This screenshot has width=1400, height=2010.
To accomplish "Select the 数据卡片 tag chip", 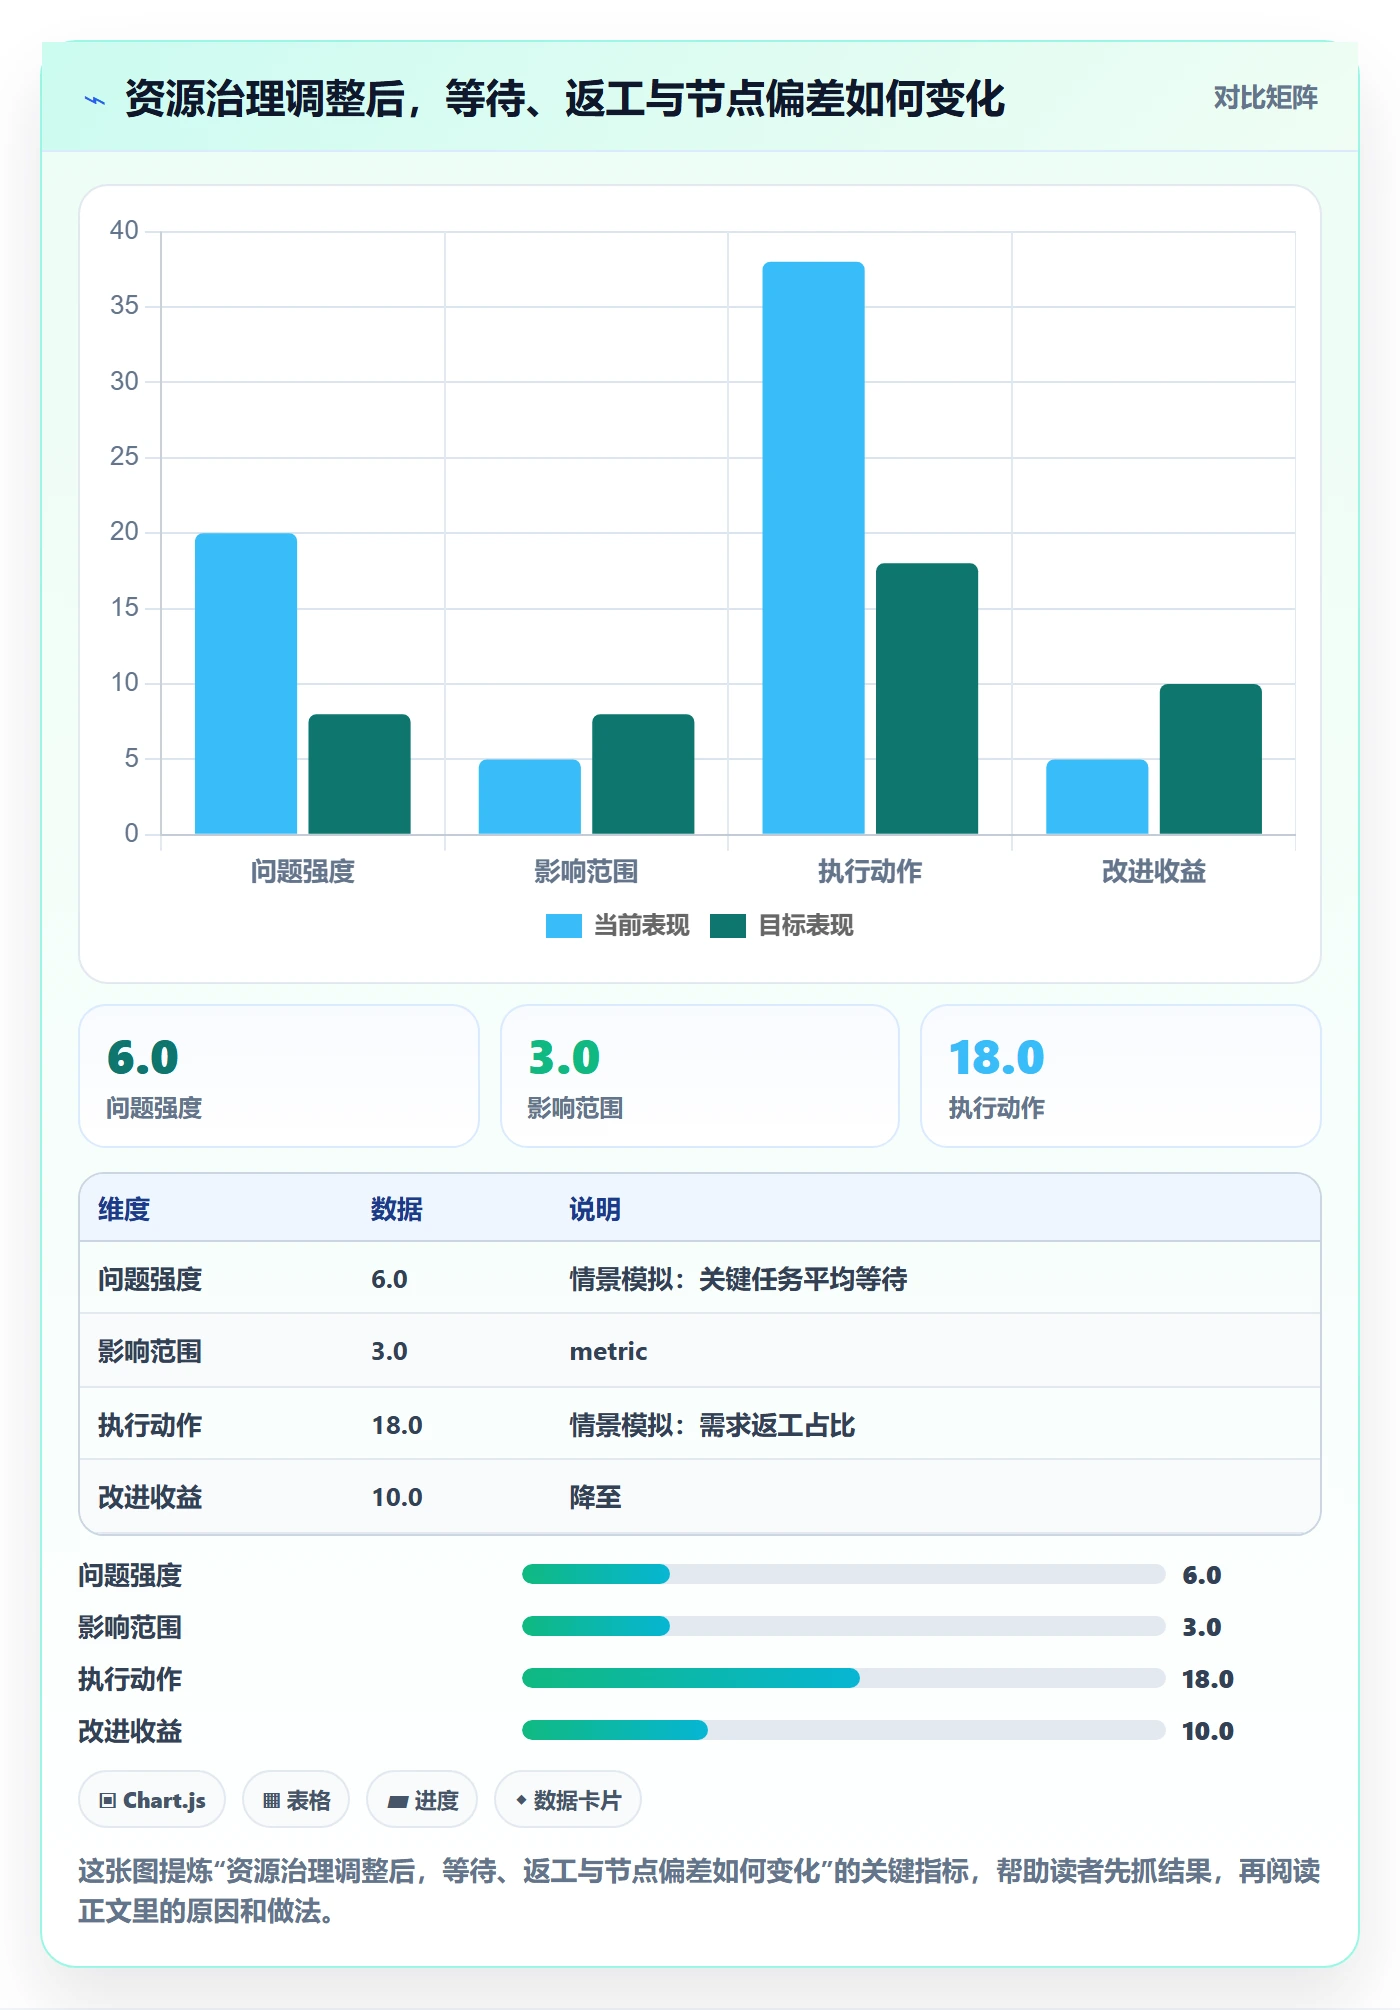I will point(568,1800).
